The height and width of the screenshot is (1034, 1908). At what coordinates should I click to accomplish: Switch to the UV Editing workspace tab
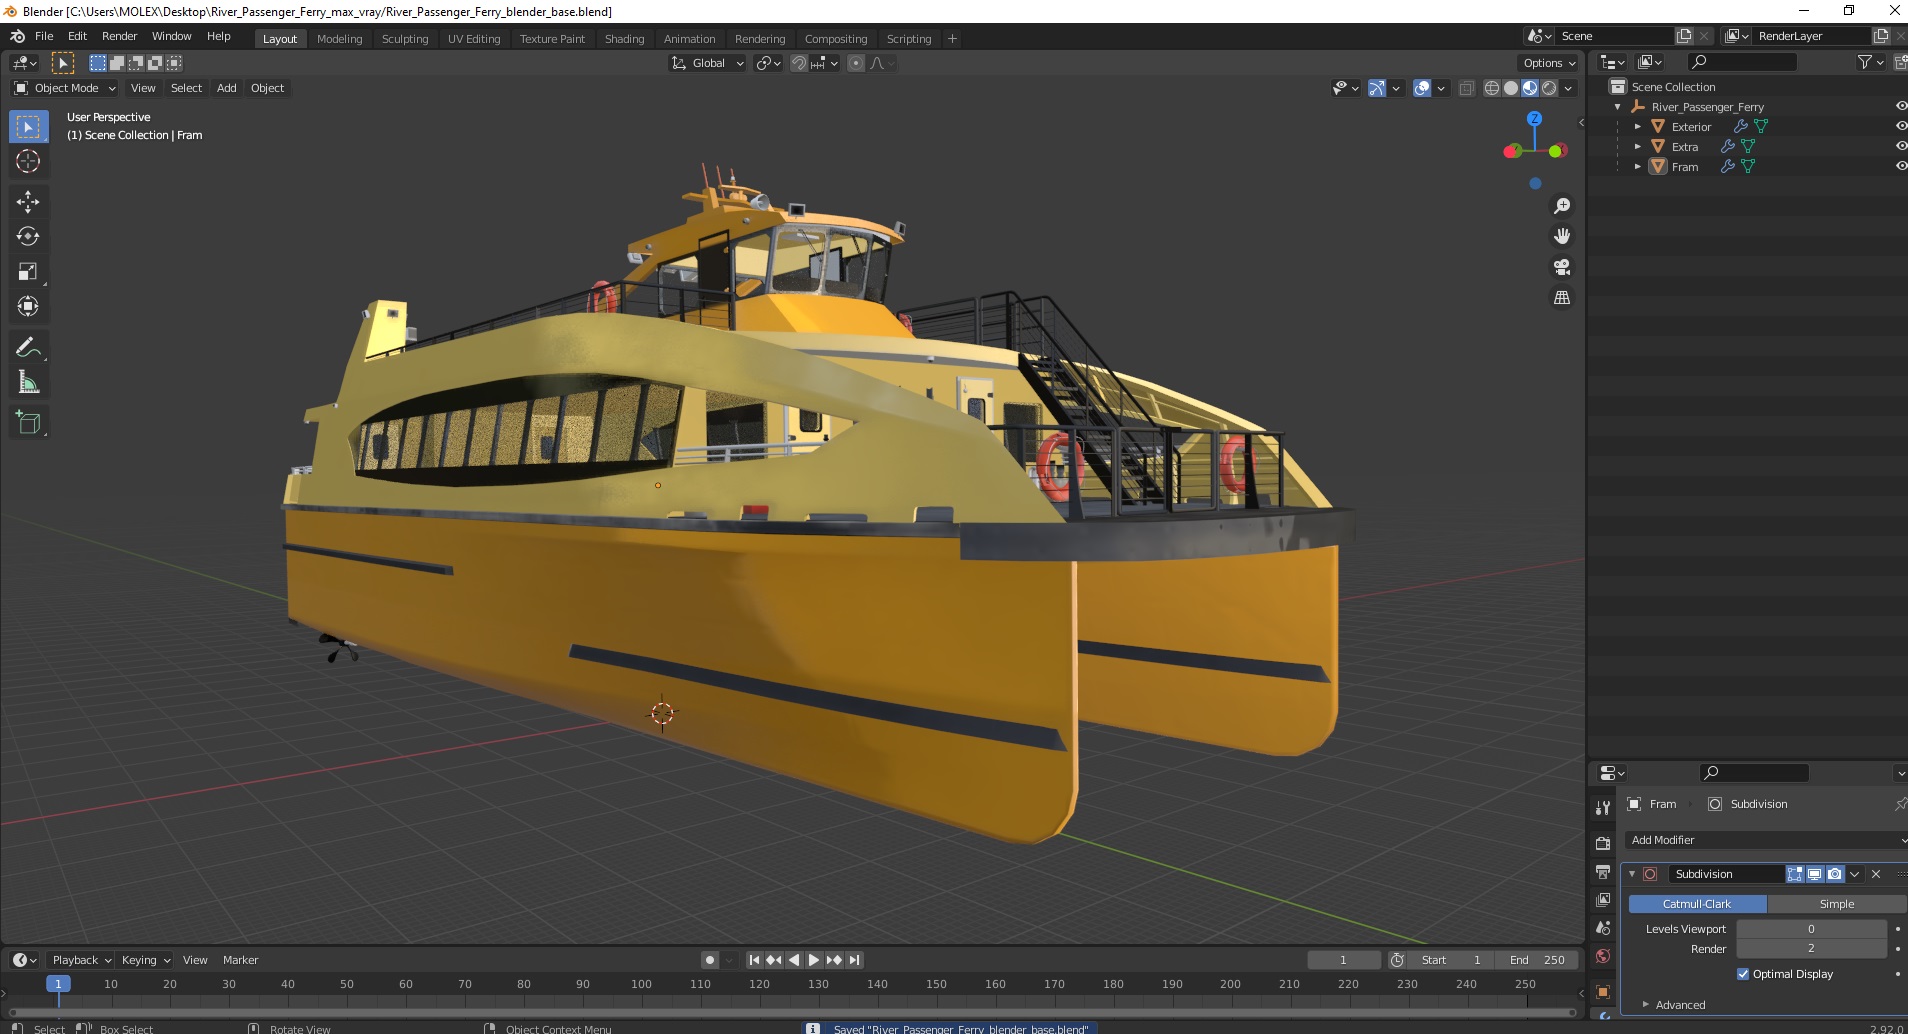tap(474, 39)
